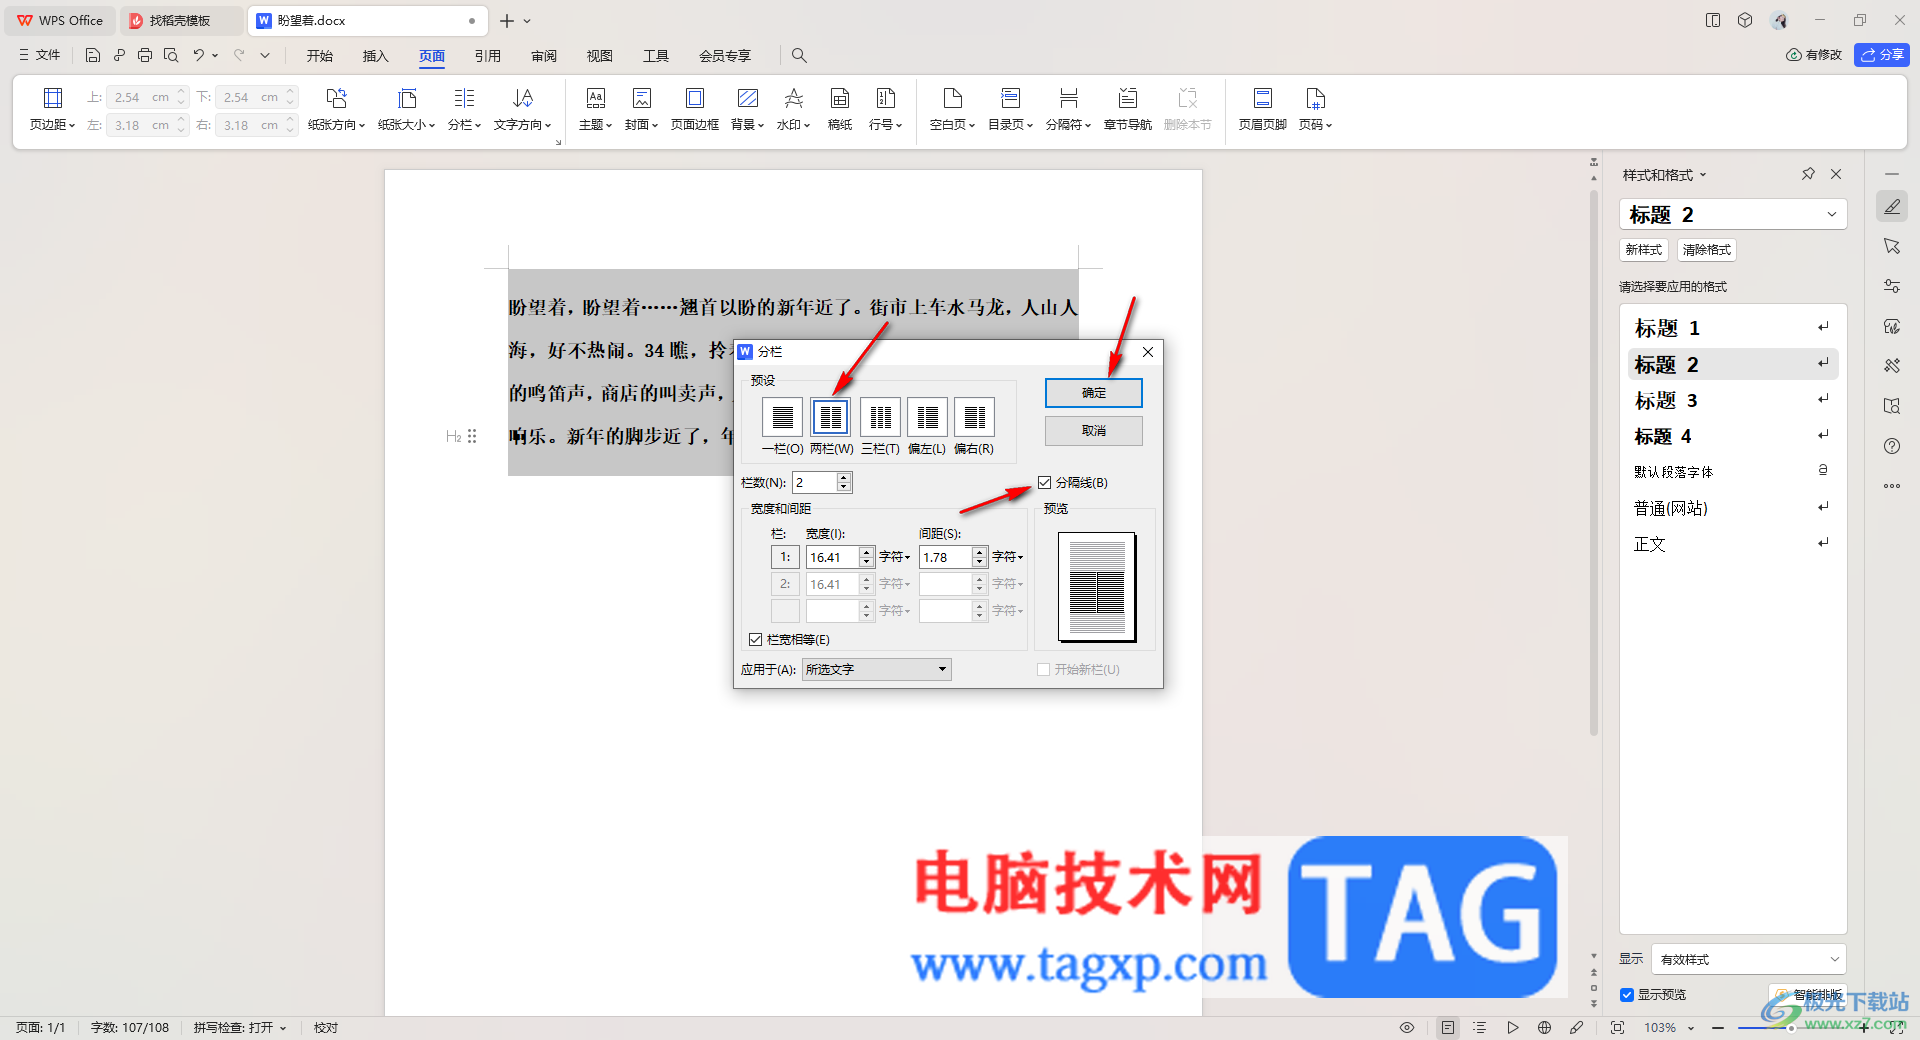The height and width of the screenshot is (1040, 1920).
Task: Open the 页边距 page margins tool
Action: coord(52,109)
